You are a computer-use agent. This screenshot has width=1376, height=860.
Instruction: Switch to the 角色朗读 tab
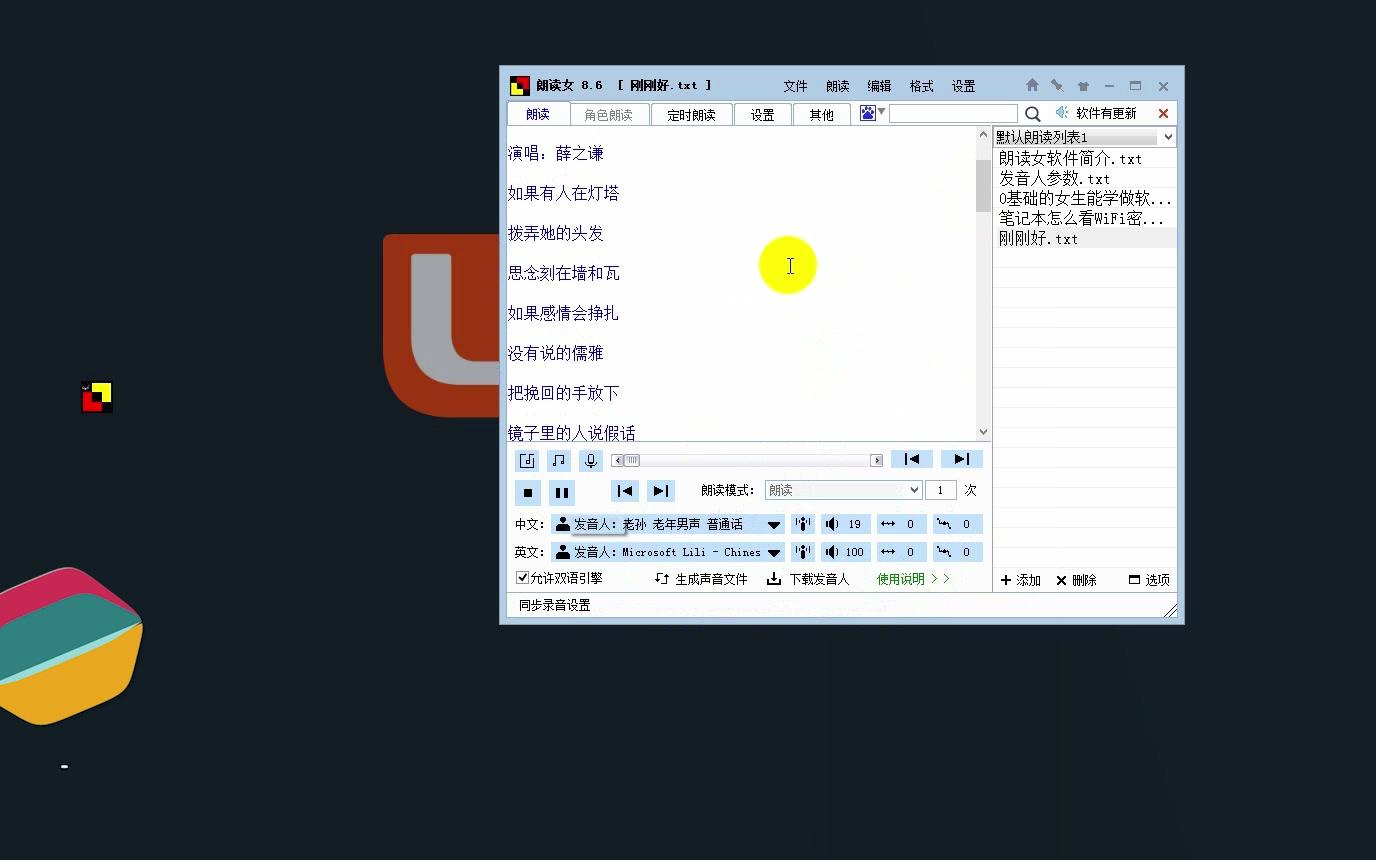click(x=609, y=114)
